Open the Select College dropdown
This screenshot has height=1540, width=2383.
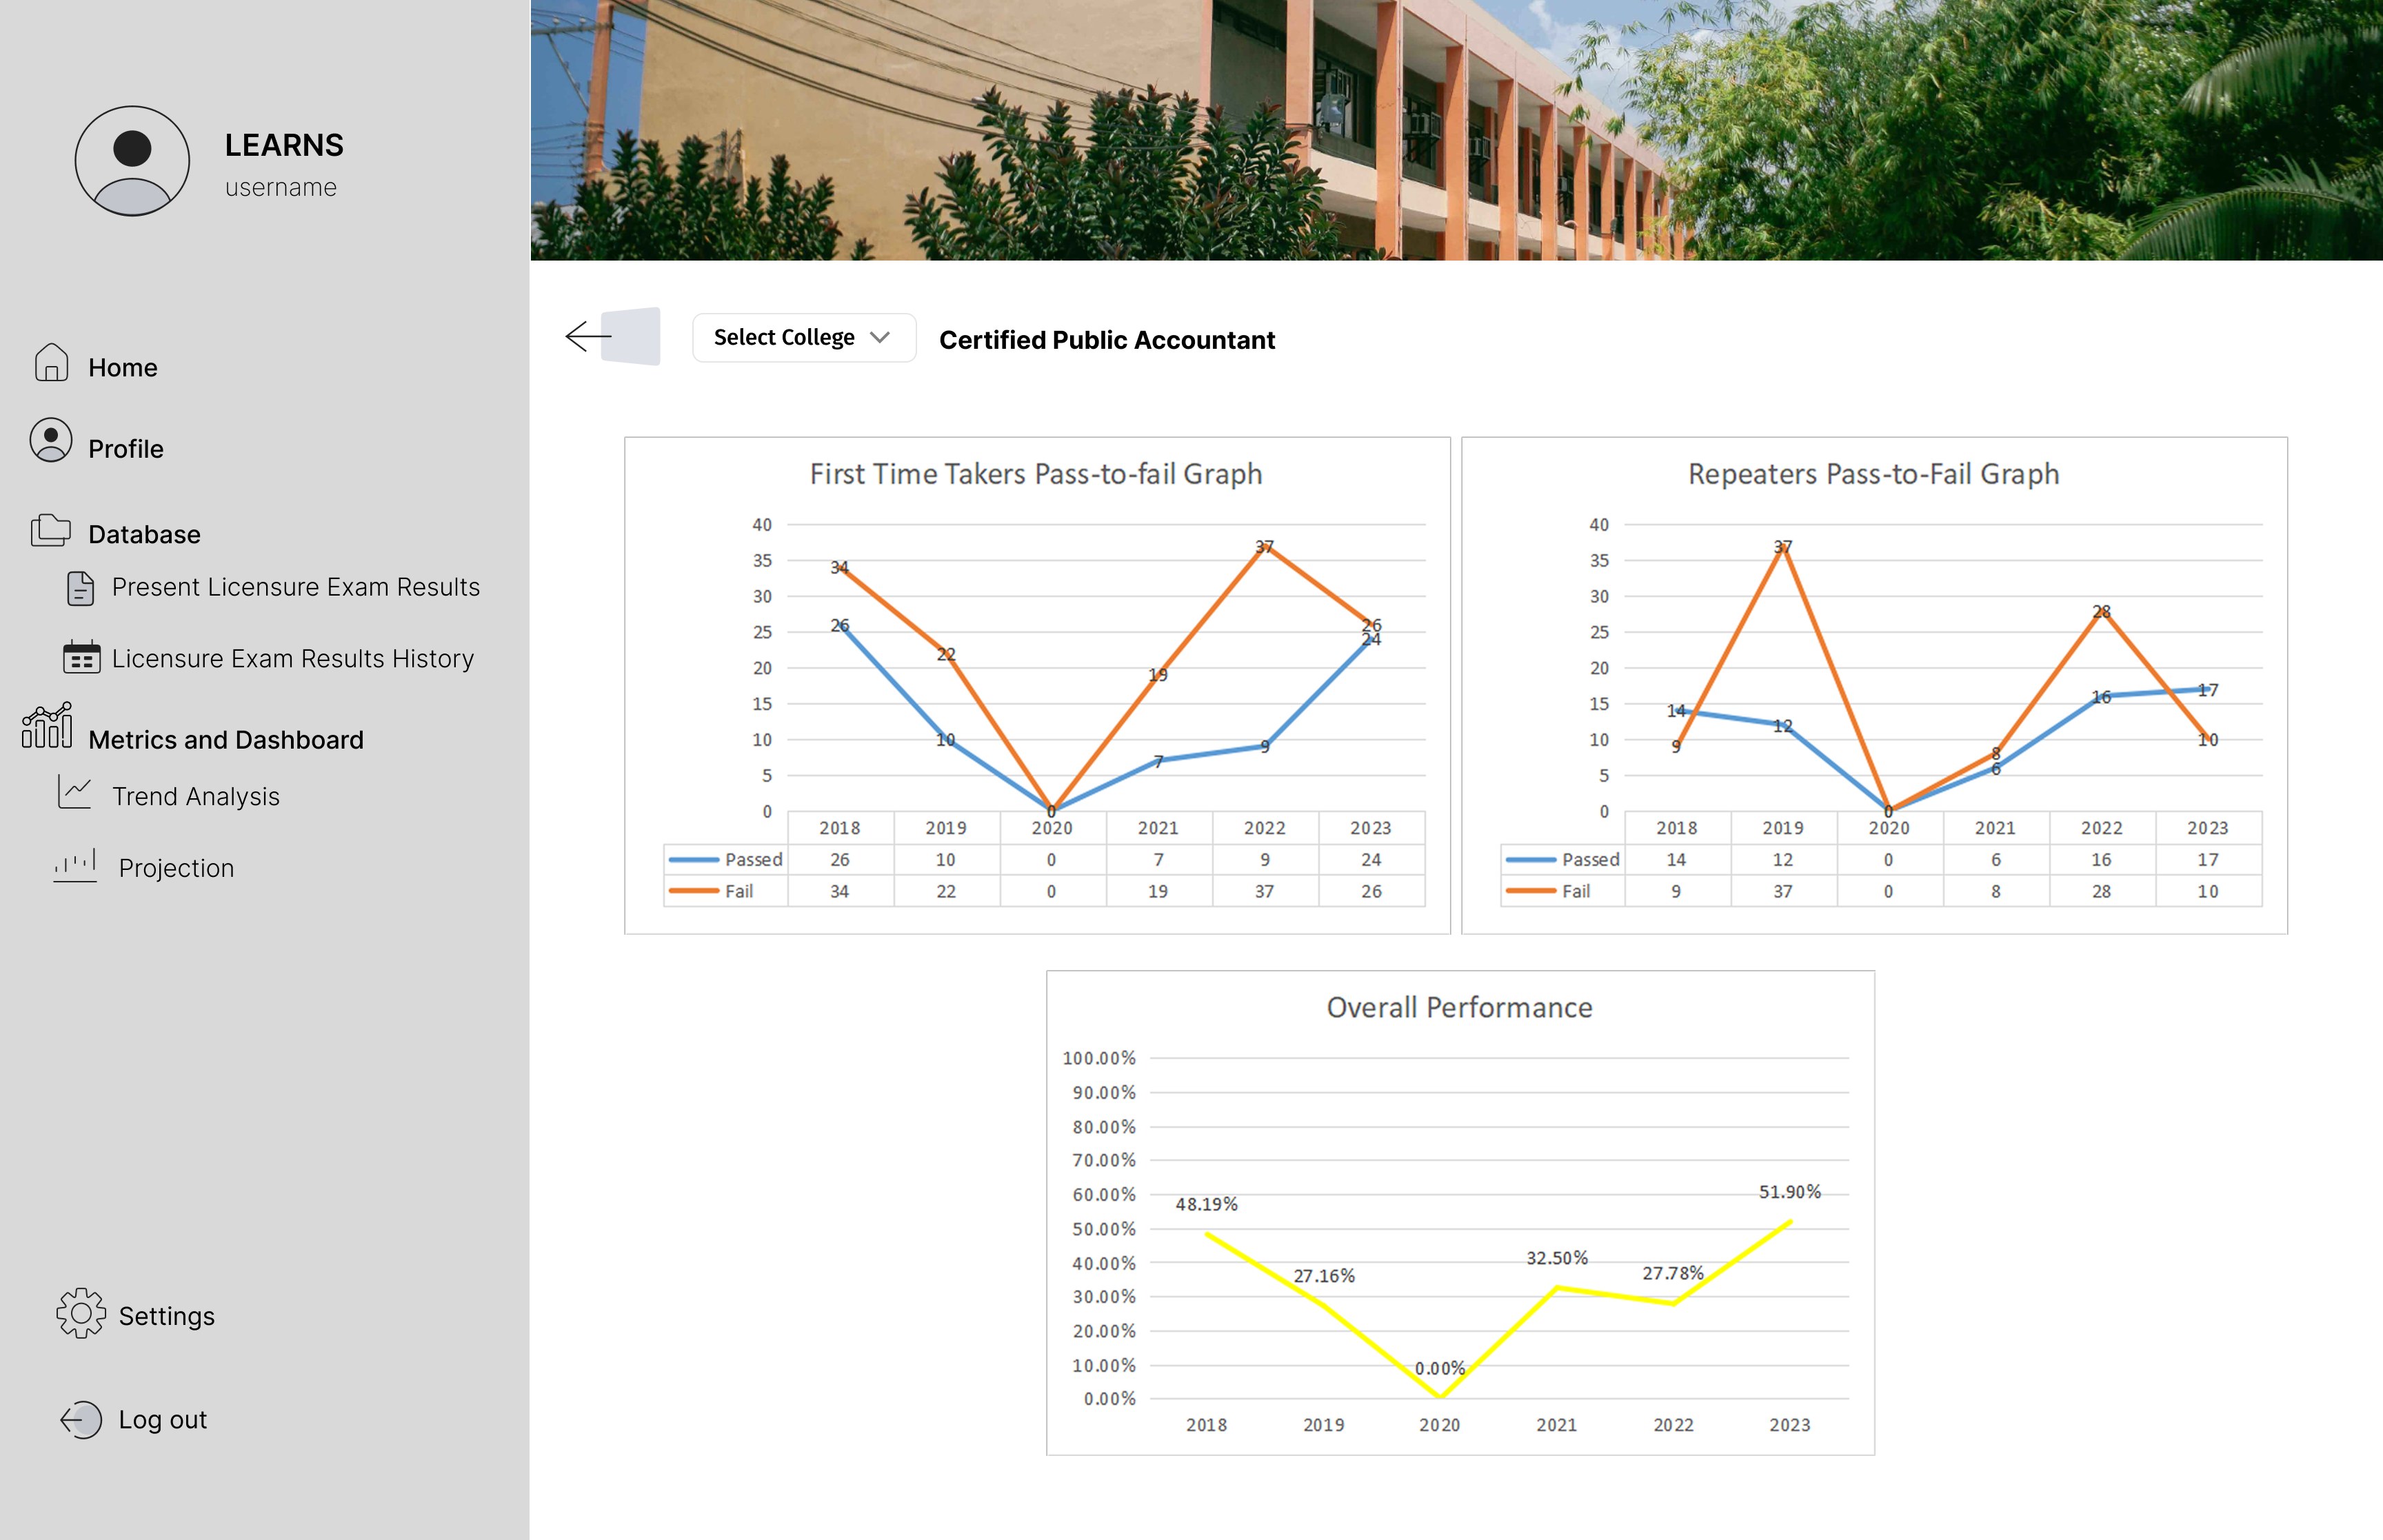click(x=804, y=337)
